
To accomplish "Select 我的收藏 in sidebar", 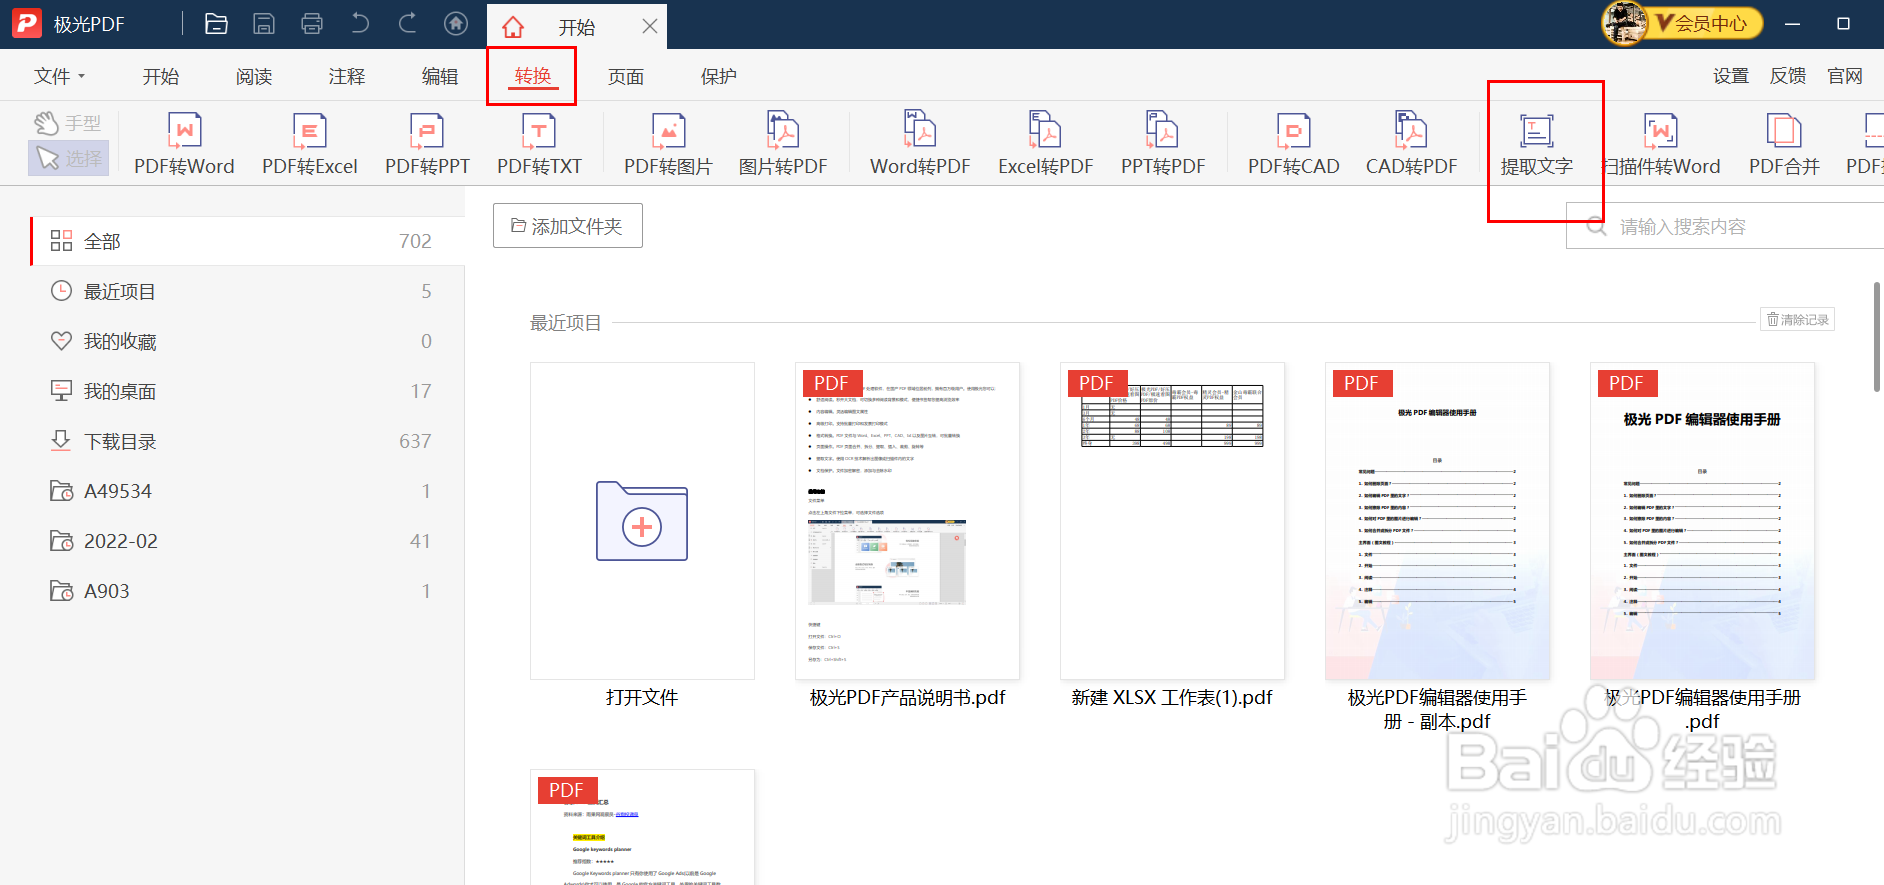I will tap(248, 341).
